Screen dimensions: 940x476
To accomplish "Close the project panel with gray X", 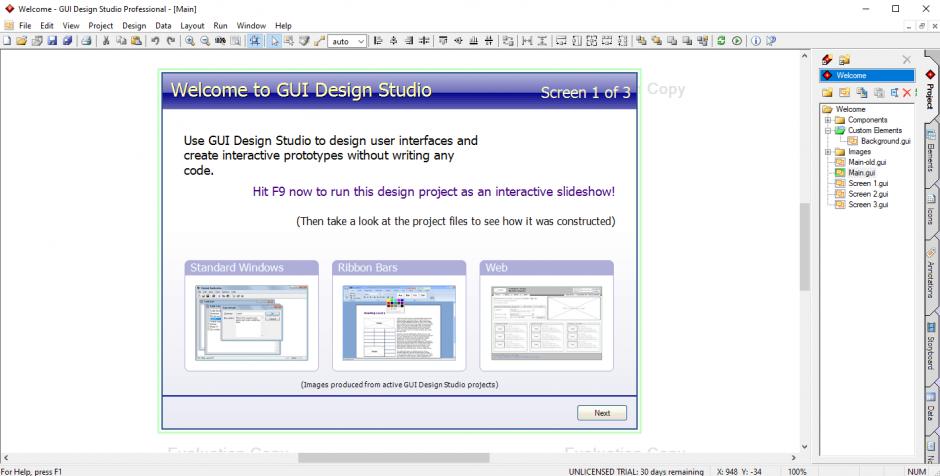I will click(x=906, y=59).
